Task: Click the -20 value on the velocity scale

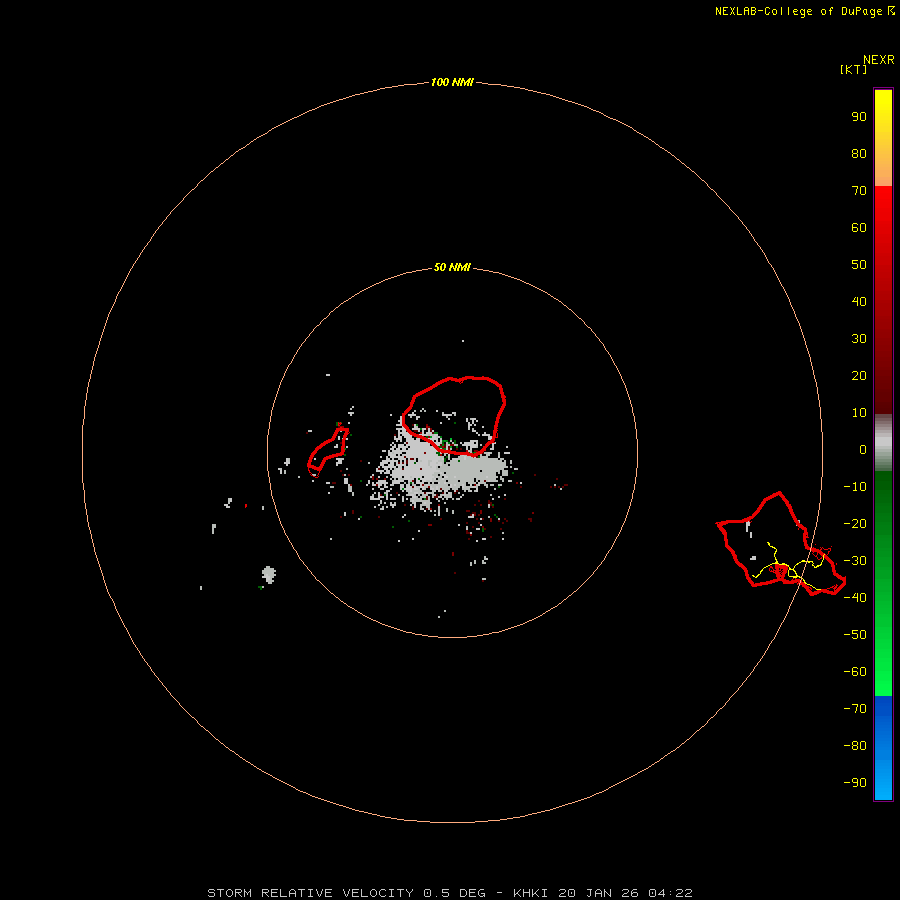Action: 855,523
